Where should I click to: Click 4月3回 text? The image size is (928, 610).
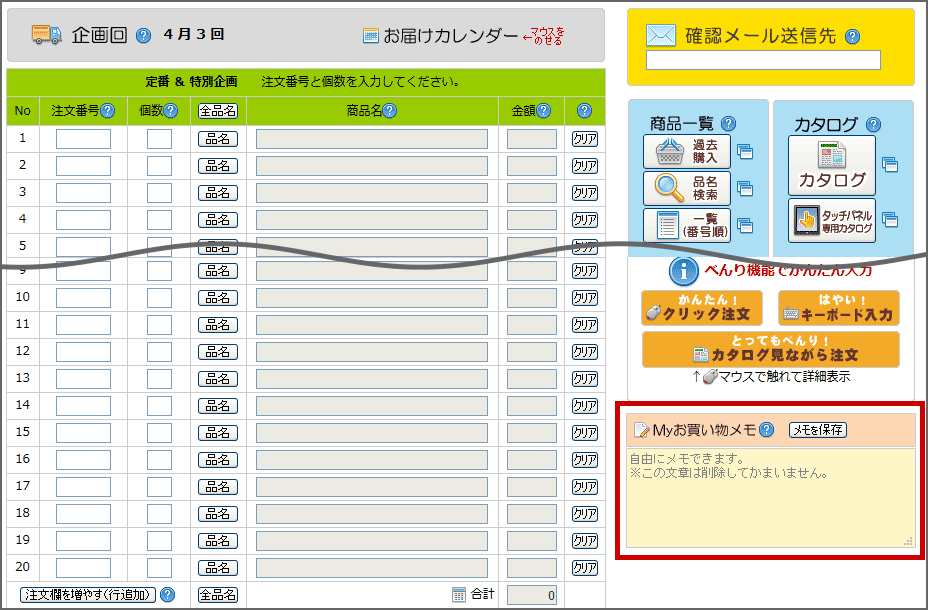tap(194, 34)
